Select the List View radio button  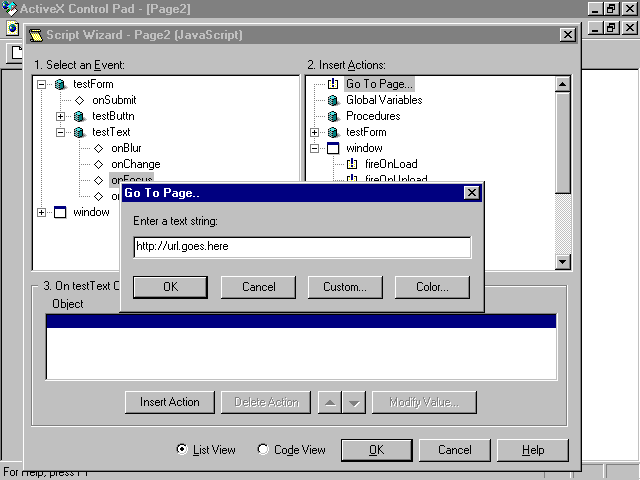pos(181,450)
